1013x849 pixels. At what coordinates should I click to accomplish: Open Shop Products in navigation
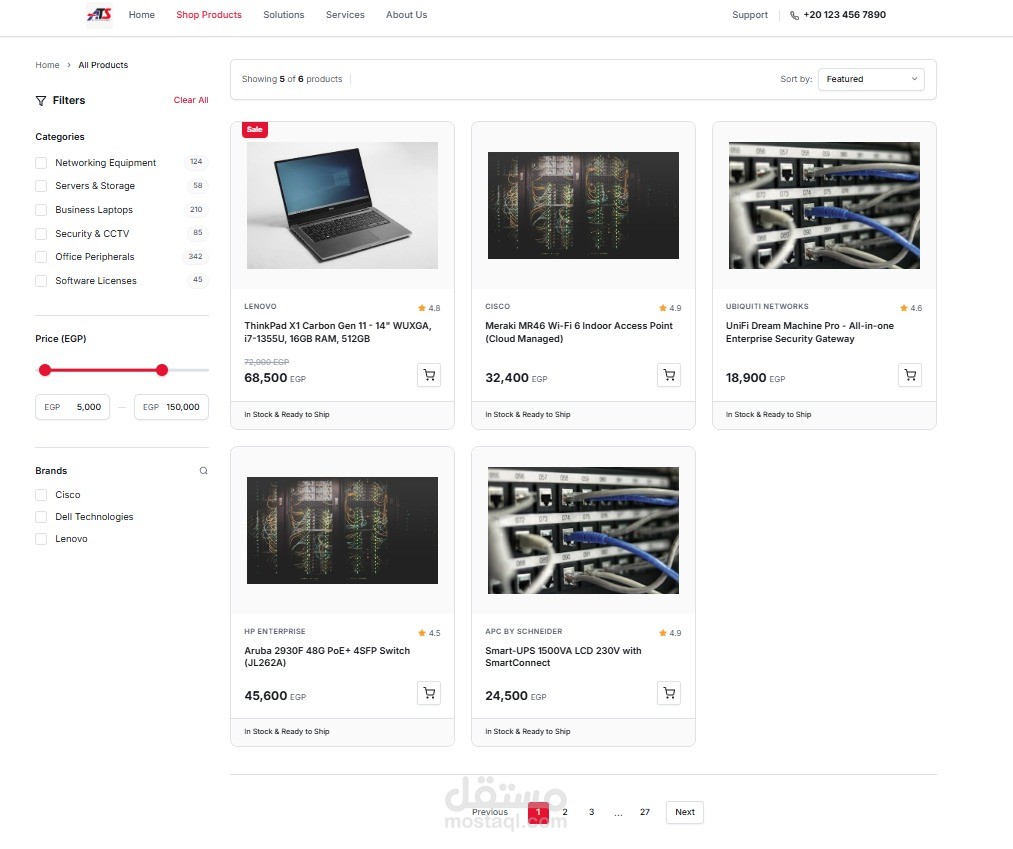coord(209,15)
